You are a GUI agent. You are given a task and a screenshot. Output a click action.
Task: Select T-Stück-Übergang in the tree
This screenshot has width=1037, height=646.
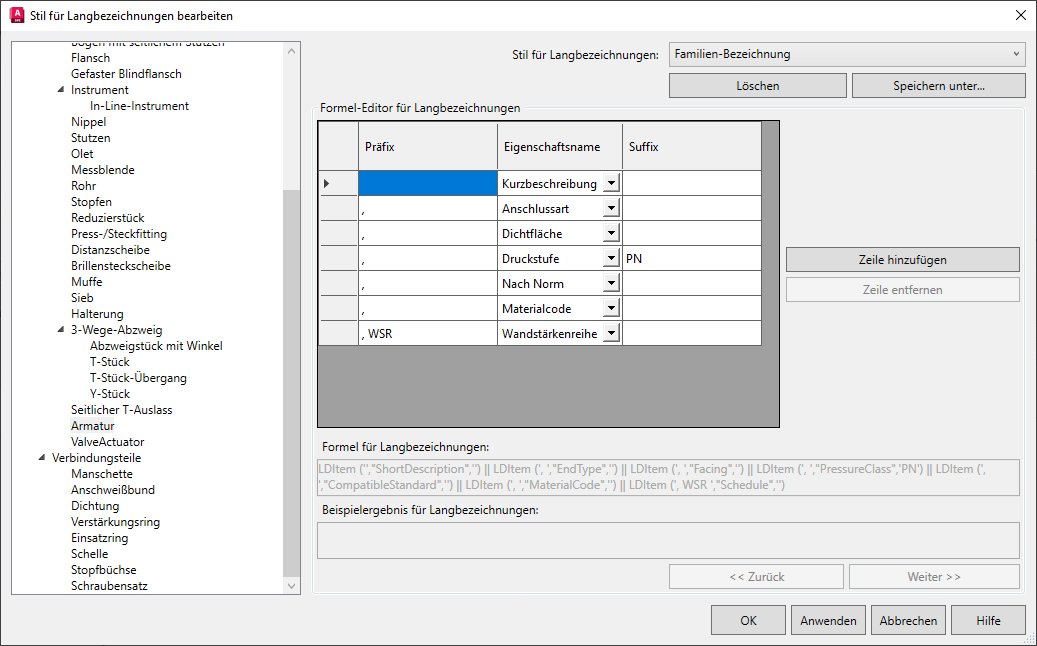[138, 378]
